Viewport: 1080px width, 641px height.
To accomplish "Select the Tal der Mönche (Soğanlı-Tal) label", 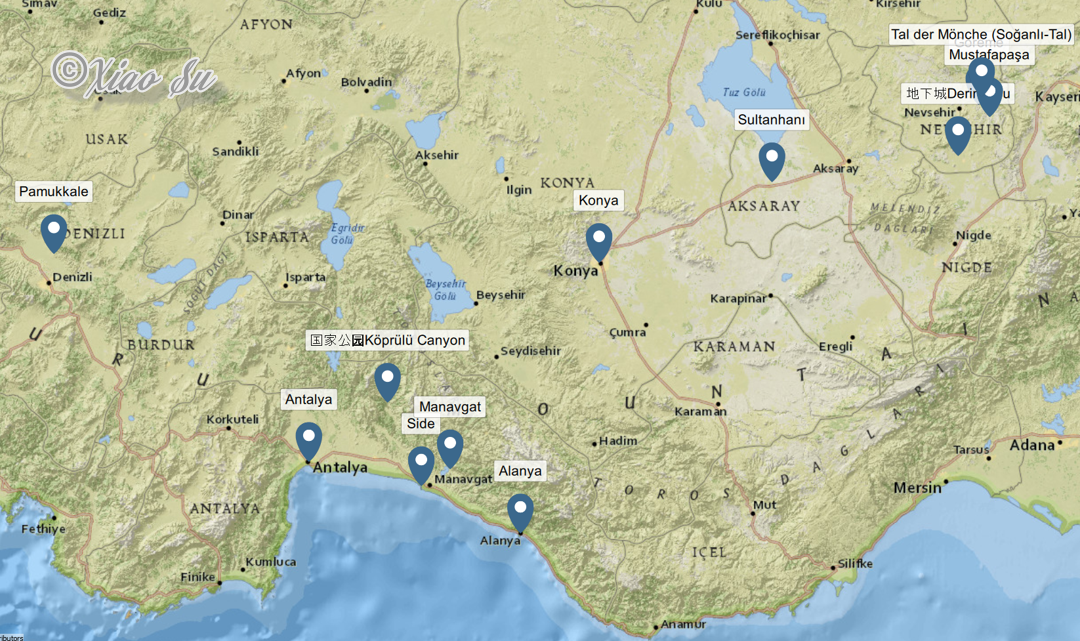I will pyautogui.click(x=980, y=35).
